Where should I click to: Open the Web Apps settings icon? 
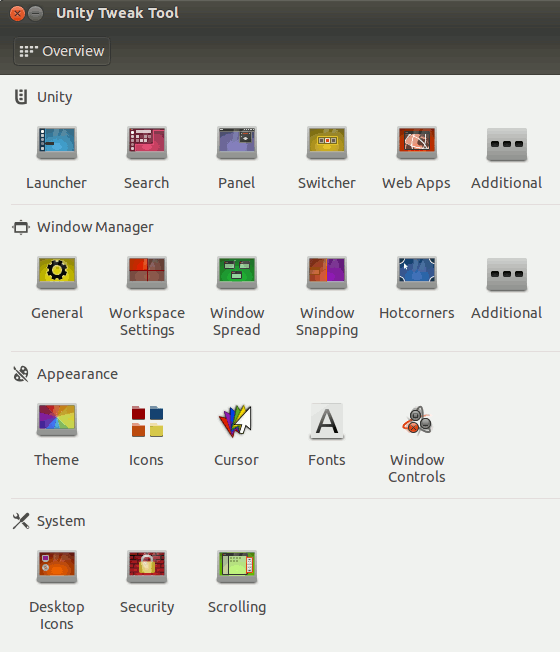pyautogui.click(x=417, y=143)
